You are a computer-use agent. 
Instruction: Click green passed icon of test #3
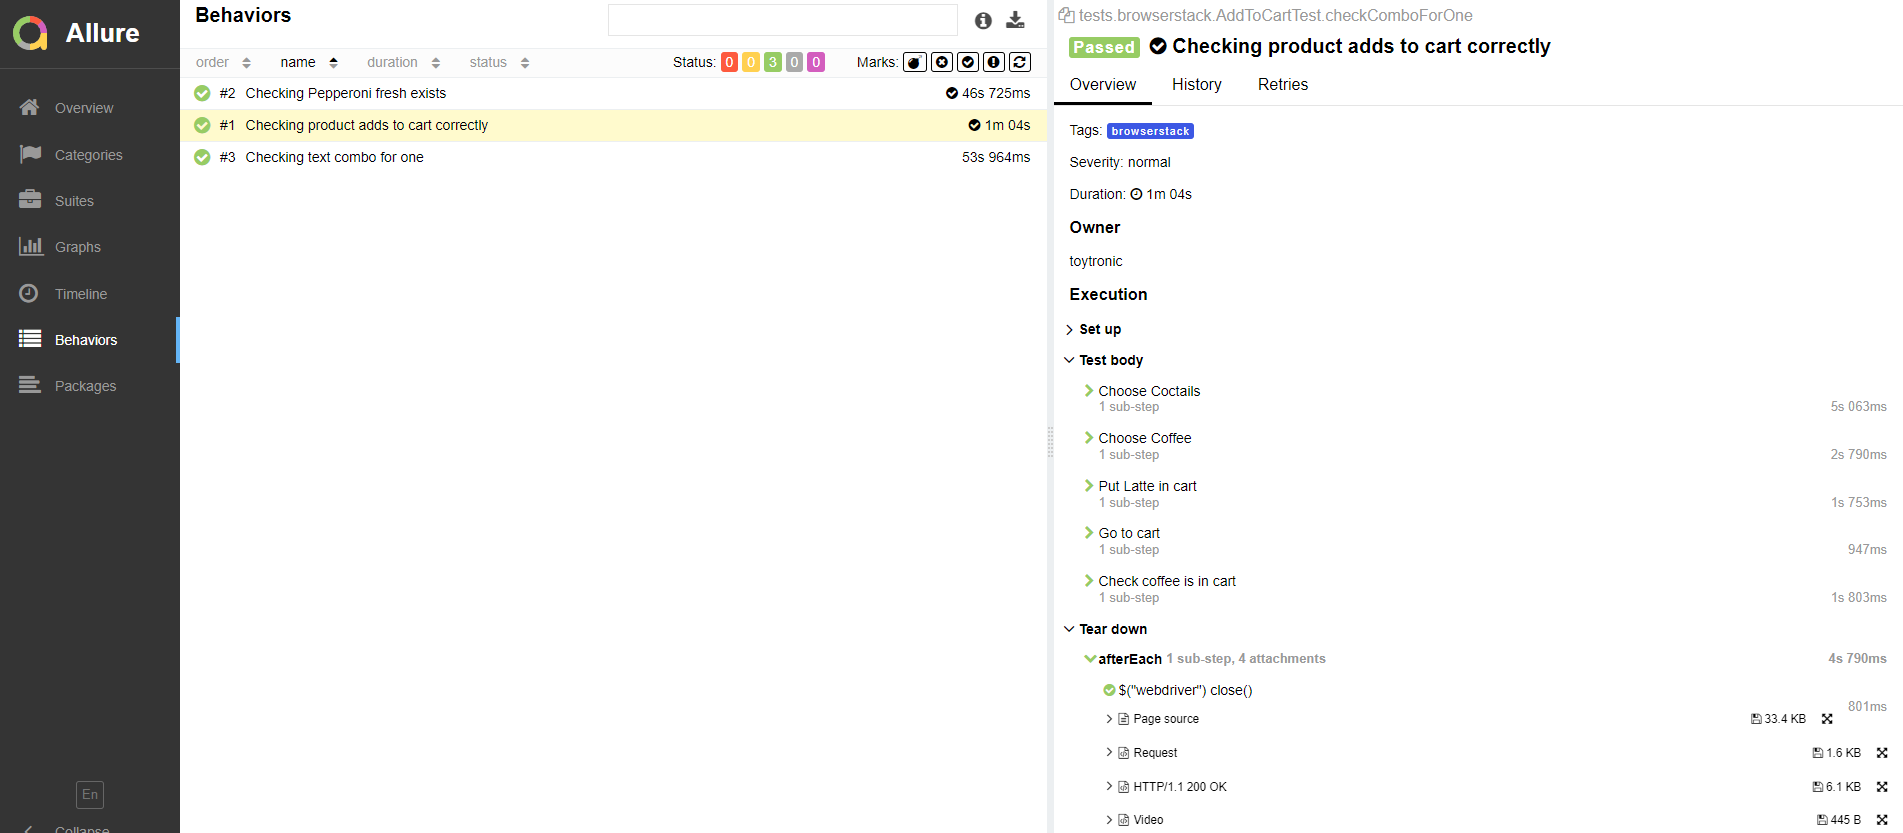point(202,157)
